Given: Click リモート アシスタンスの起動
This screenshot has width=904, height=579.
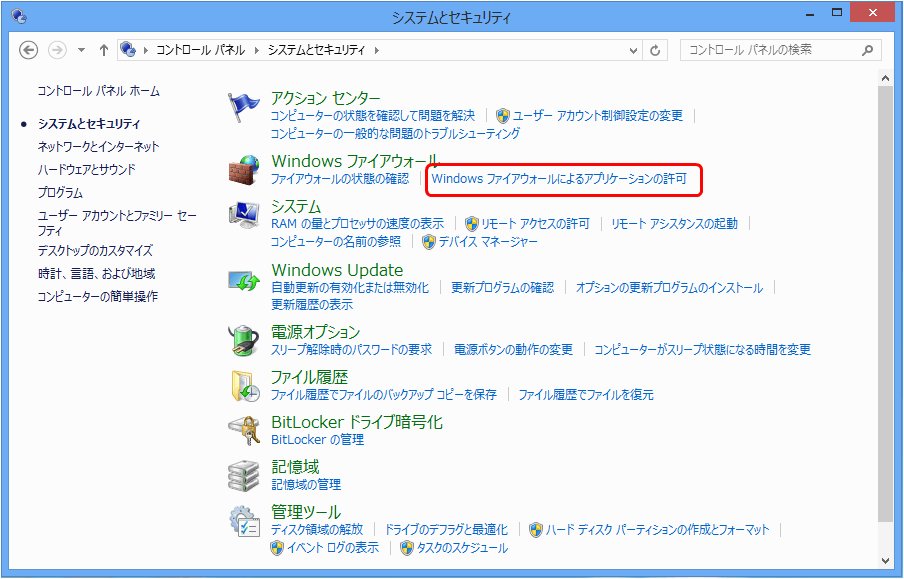Looking at the screenshot, I should pyautogui.click(x=675, y=224).
